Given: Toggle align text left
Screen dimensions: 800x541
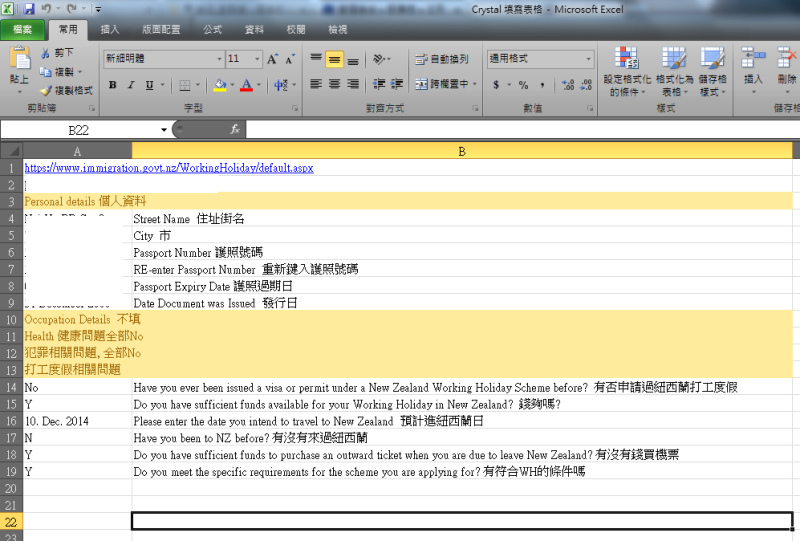Looking at the screenshot, I should tap(316, 84).
